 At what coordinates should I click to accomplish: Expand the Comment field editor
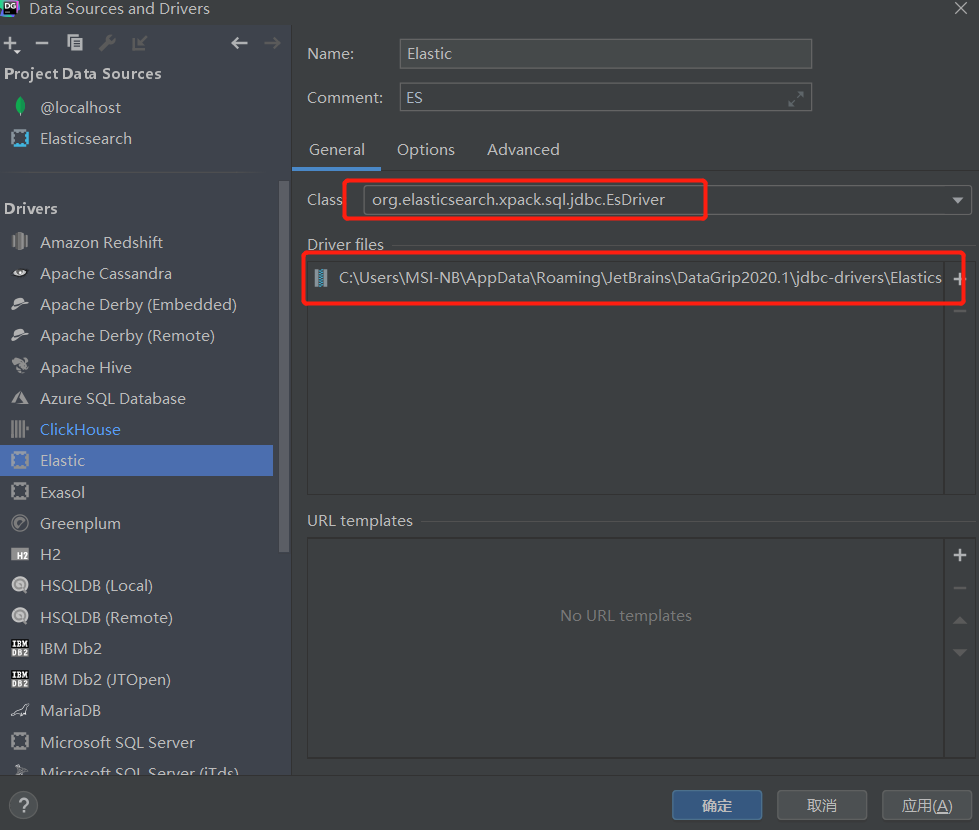(795, 97)
